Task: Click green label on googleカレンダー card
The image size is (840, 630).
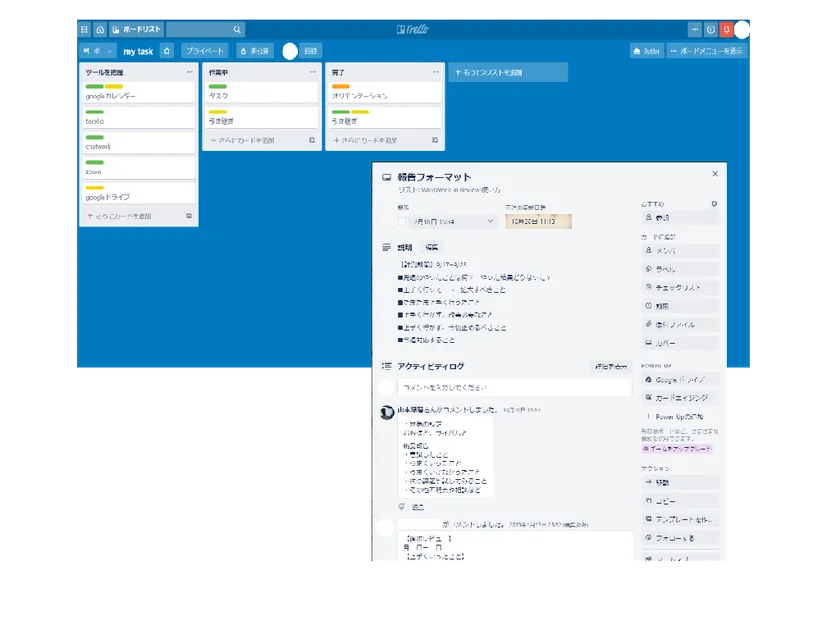Action: [x=94, y=86]
